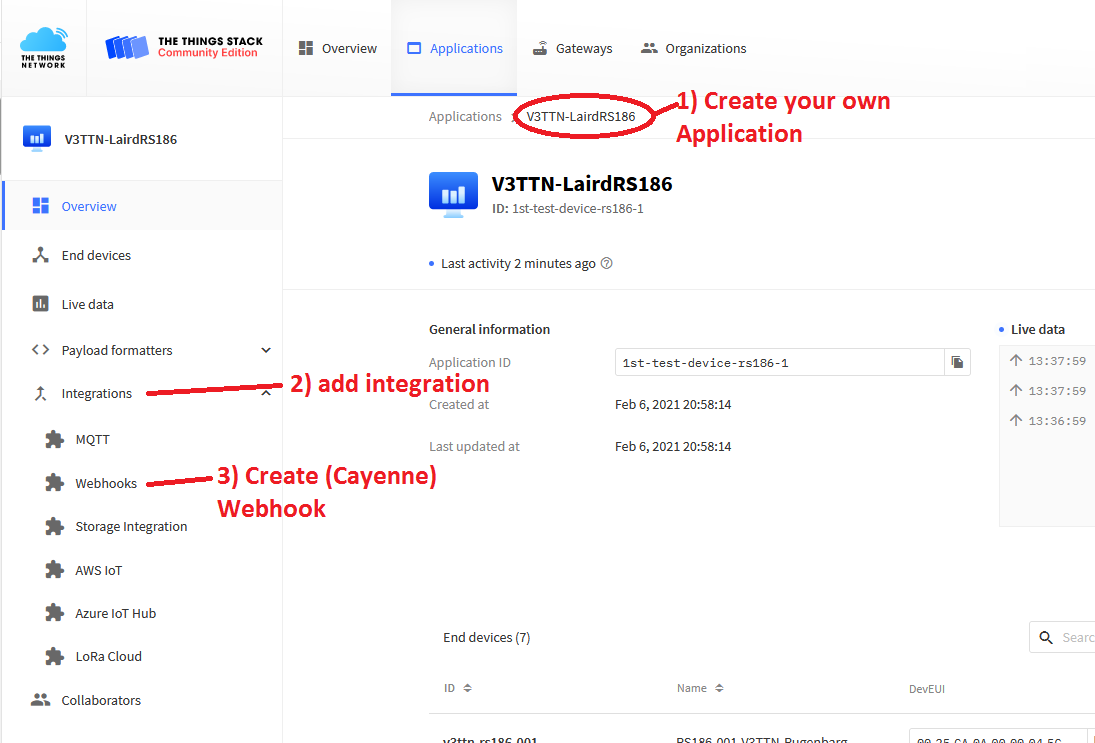Click The Things Network cloud logo
The width and height of the screenshot is (1095, 743).
[x=43, y=47]
